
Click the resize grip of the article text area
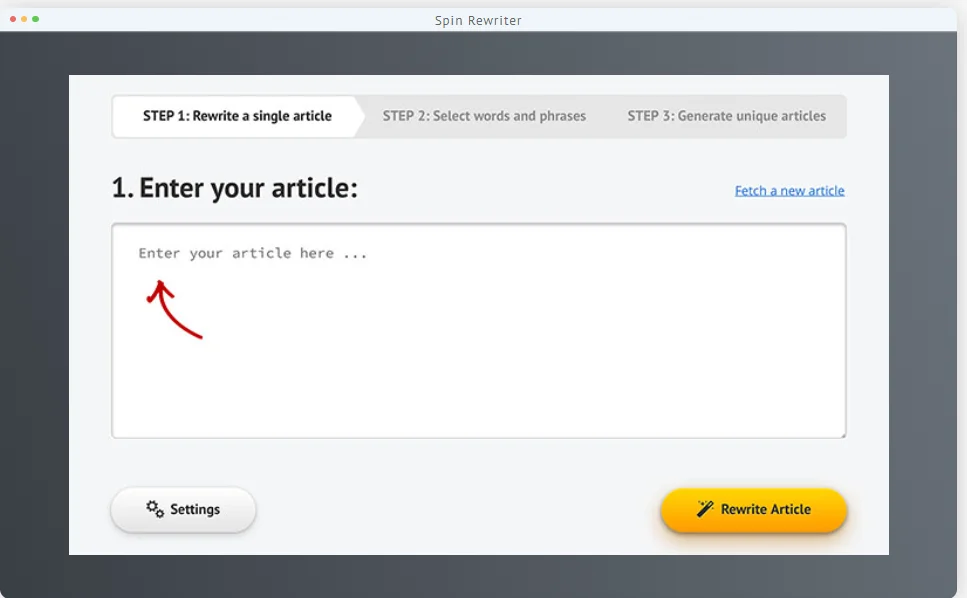coord(842,434)
